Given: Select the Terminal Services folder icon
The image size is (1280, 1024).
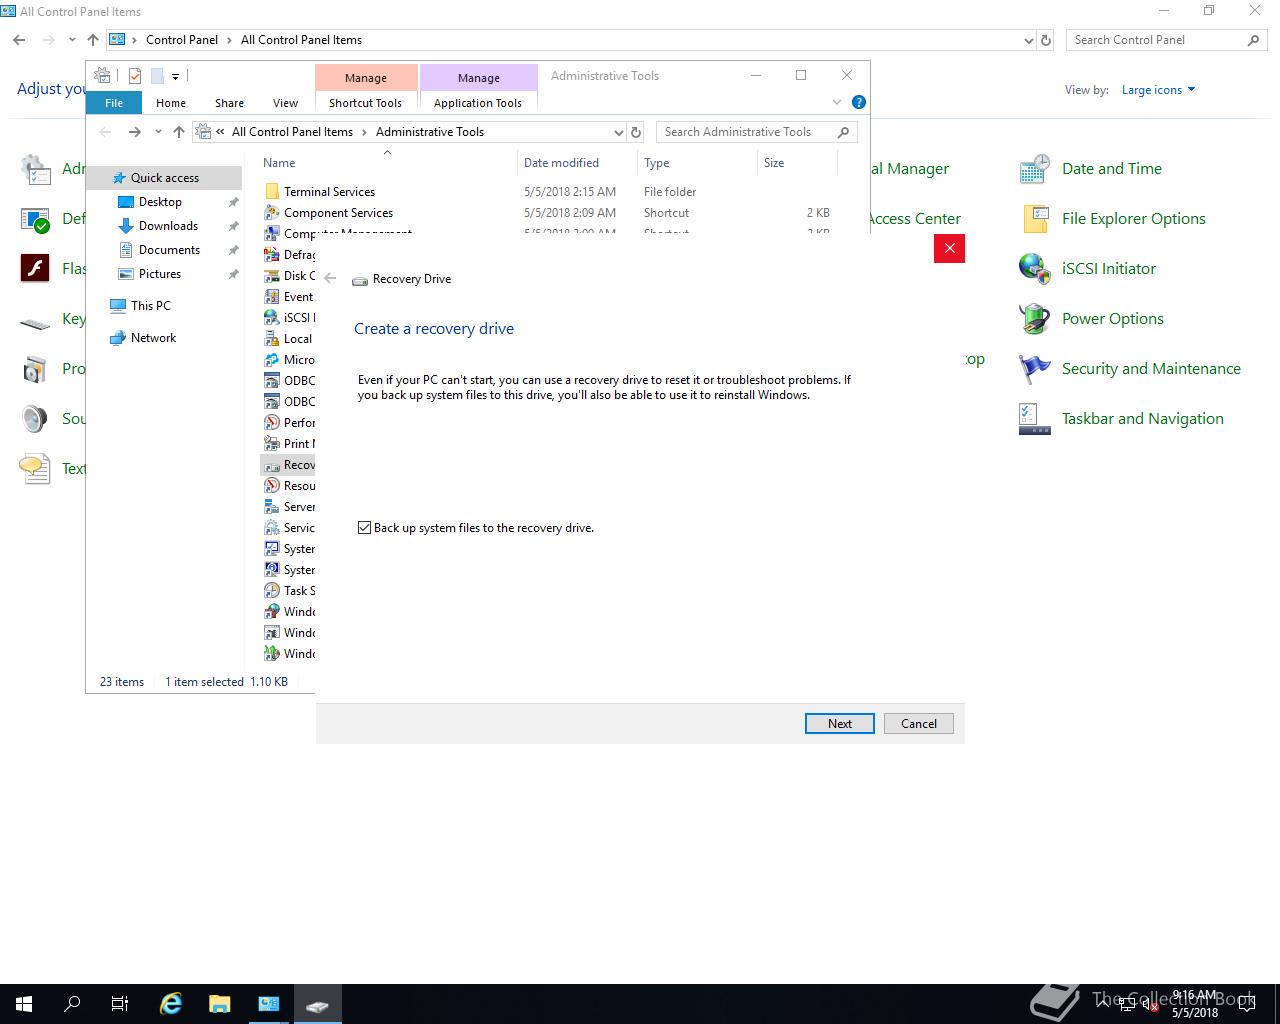Looking at the screenshot, I should pyautogui.click(x=271, y=192).
